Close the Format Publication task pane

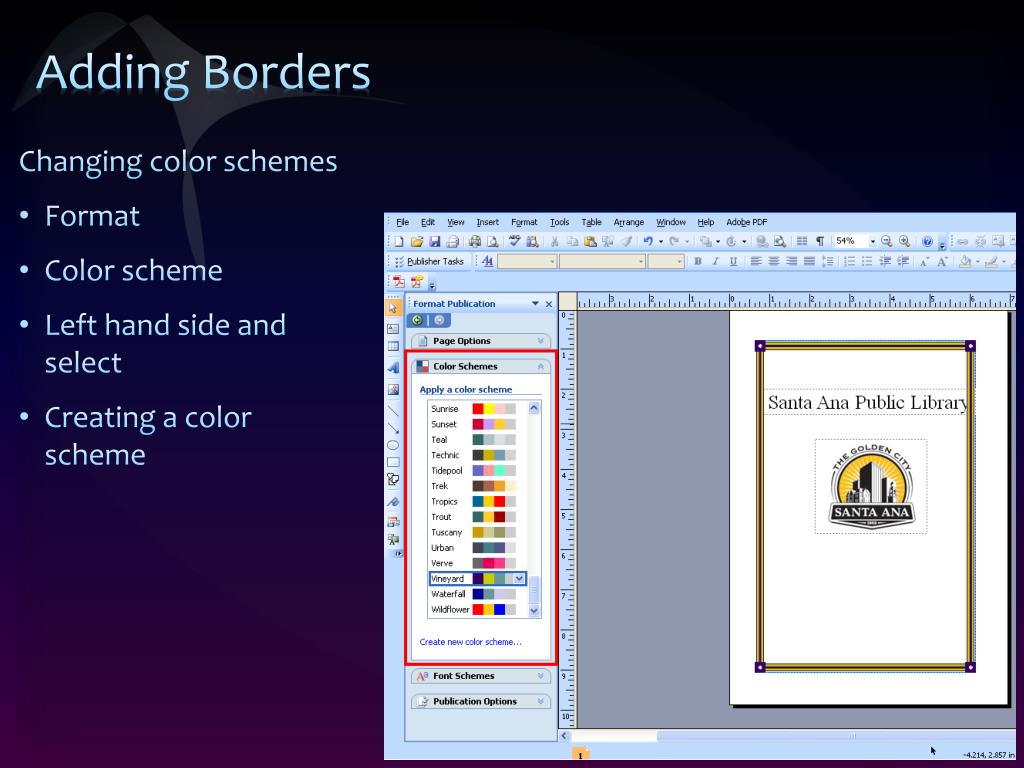(x=549, y=304)
